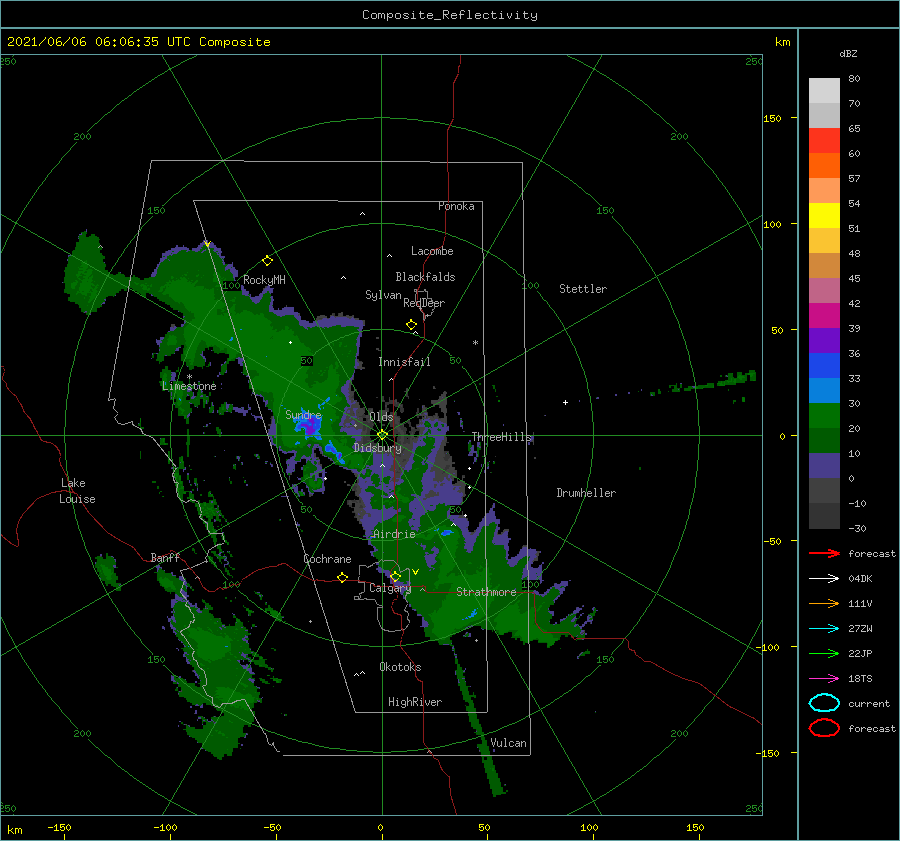Click the Limestone label

(x=189, y=386)
